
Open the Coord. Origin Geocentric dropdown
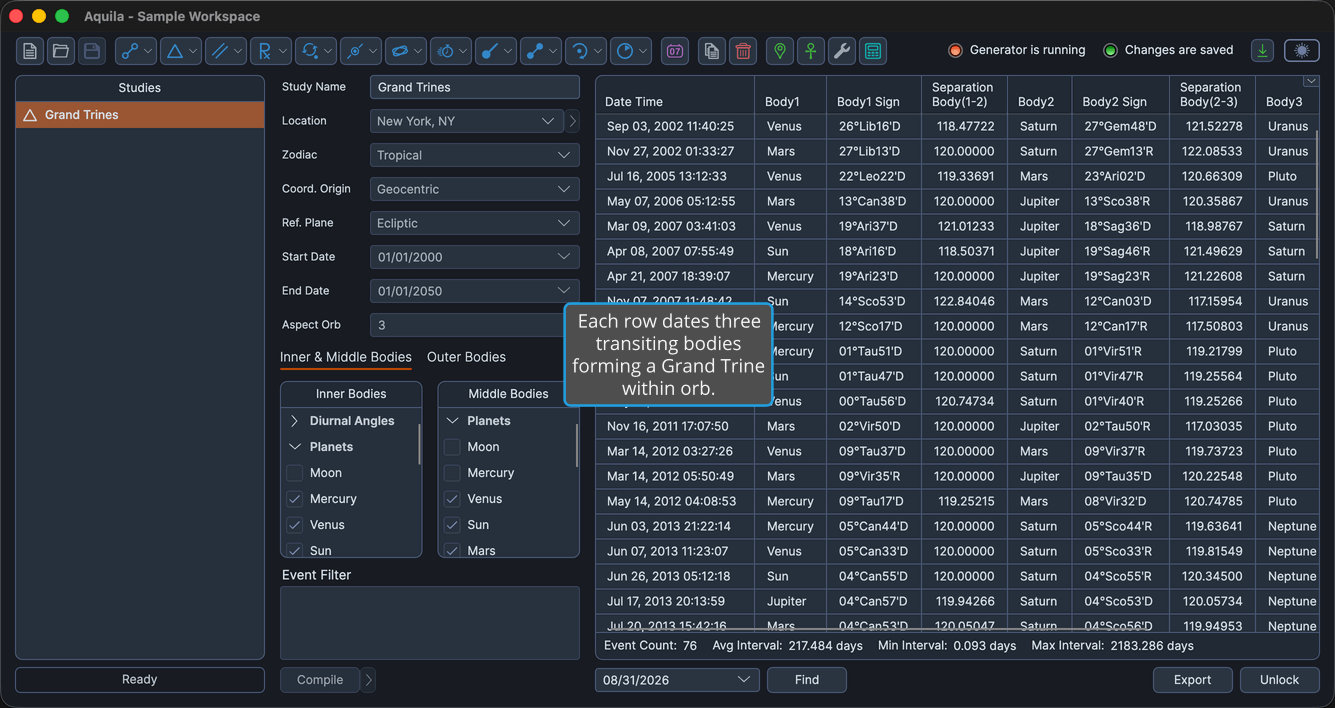pyautogui.click(x=475, y=189)
